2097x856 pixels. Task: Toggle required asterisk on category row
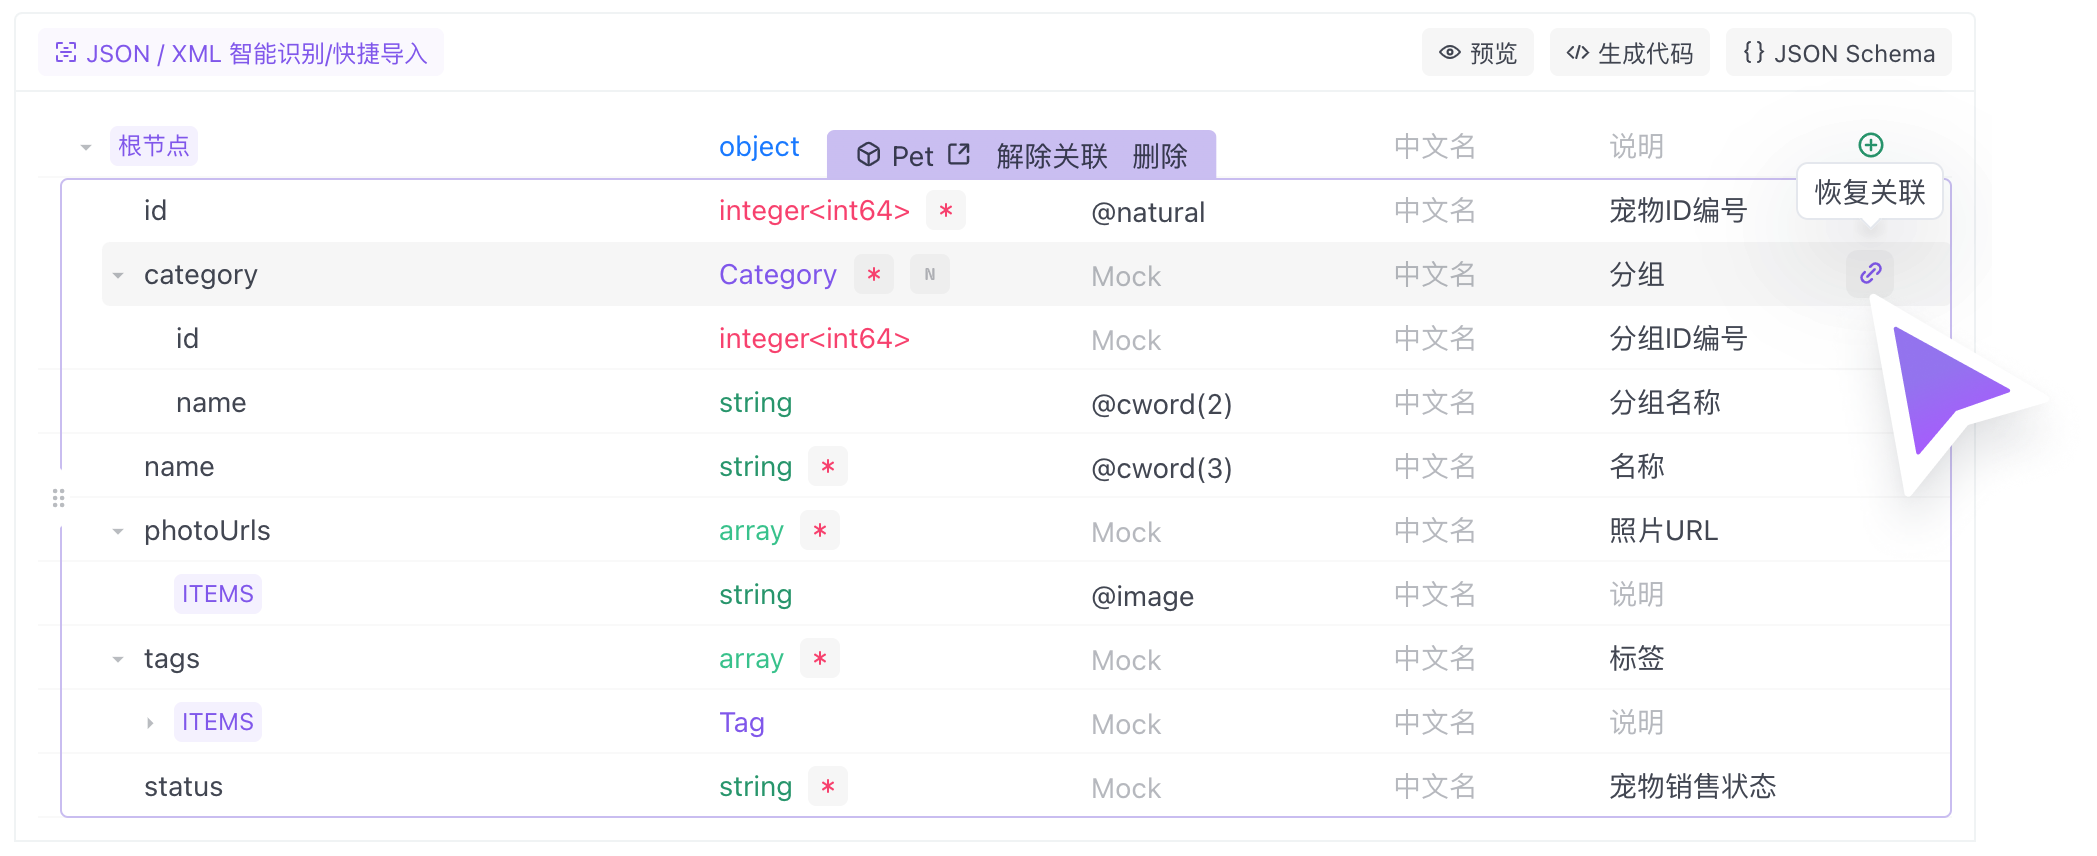(873, 275)
